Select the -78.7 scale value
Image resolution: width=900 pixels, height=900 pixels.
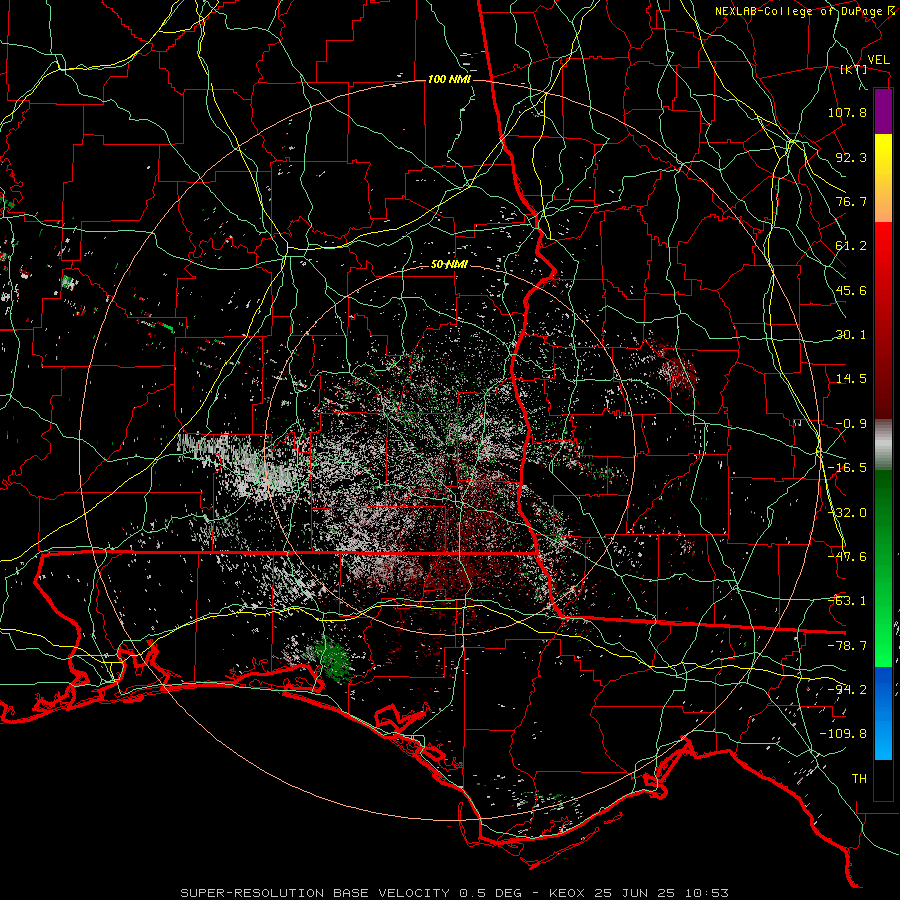(847, 646)
